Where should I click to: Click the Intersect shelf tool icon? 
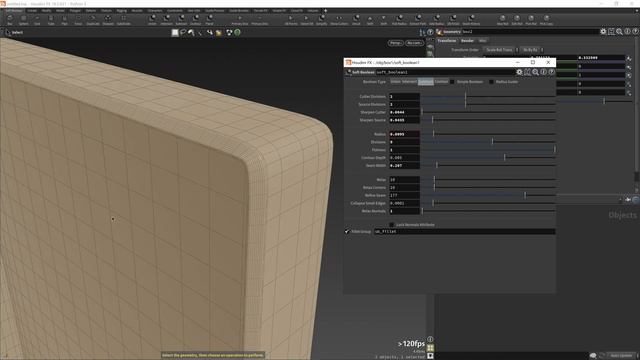167,18
